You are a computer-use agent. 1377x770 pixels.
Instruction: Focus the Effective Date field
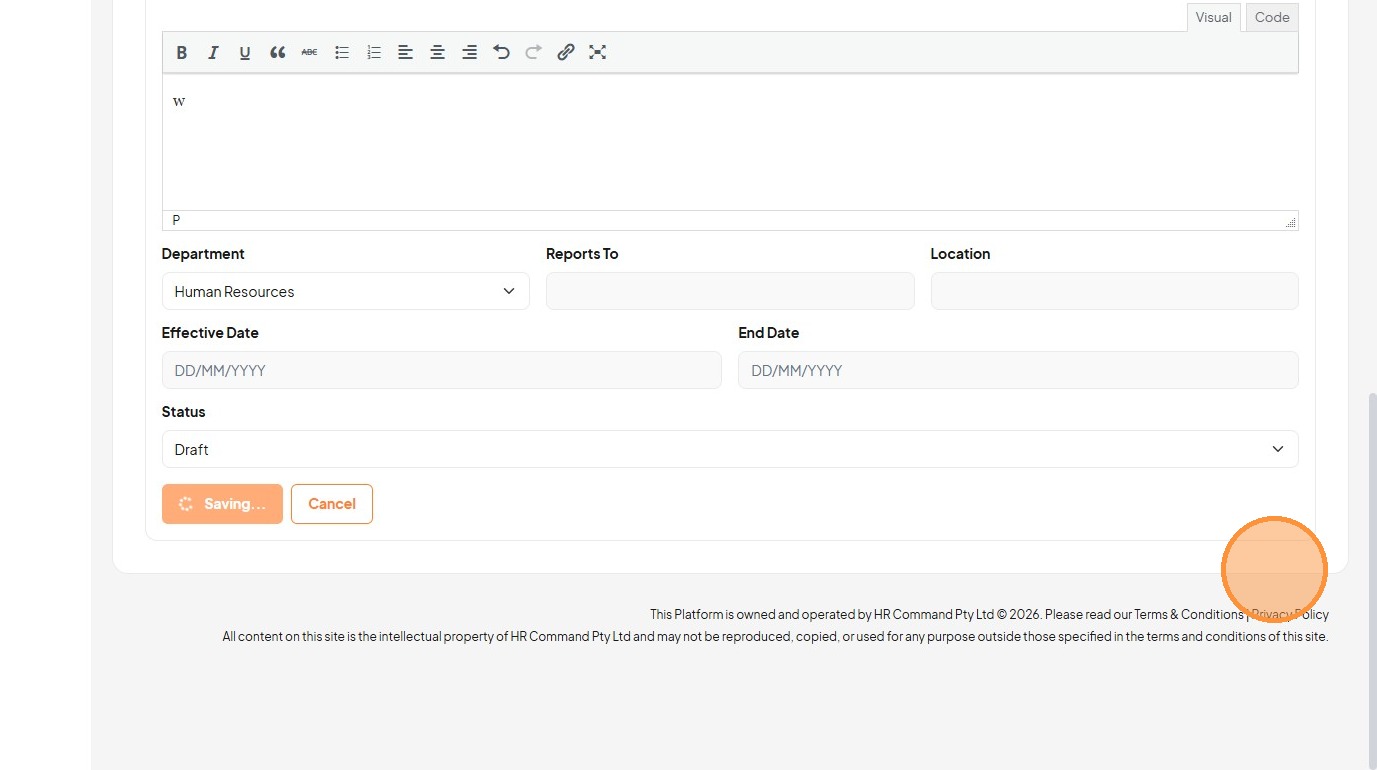[x=441, y=370]
